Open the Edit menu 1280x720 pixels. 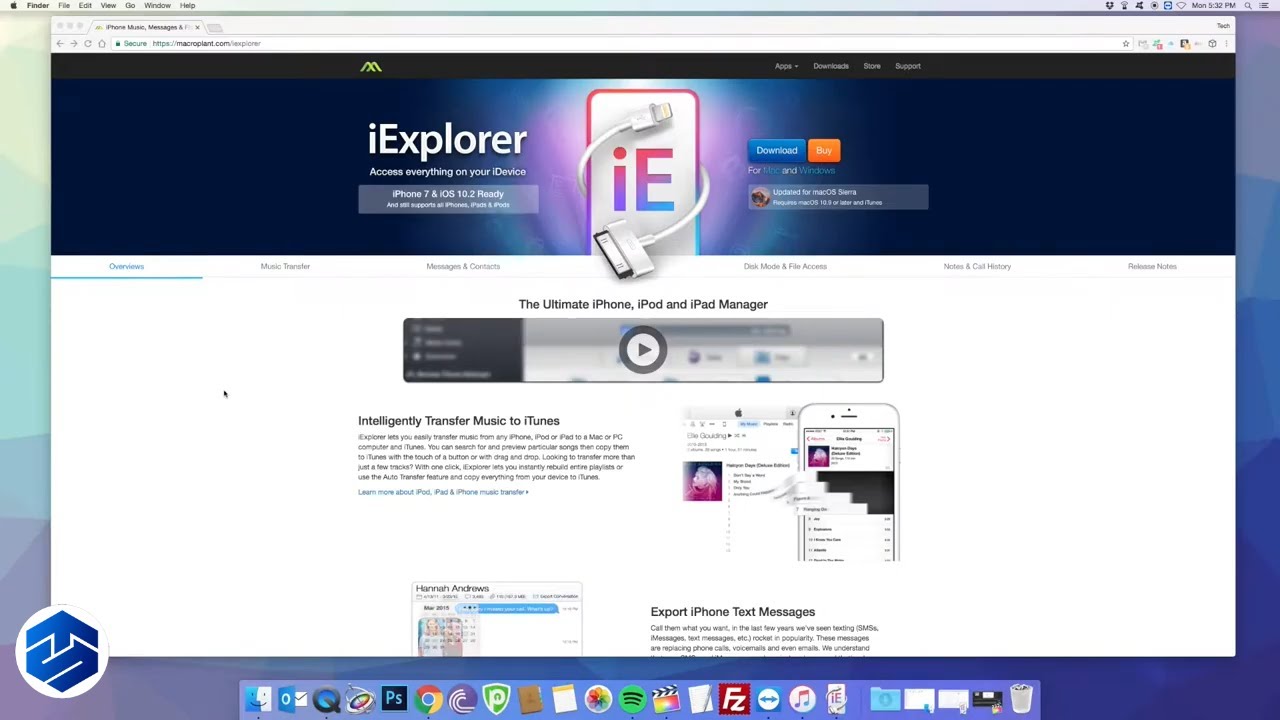pyautogui.click(x=85, y=5)
